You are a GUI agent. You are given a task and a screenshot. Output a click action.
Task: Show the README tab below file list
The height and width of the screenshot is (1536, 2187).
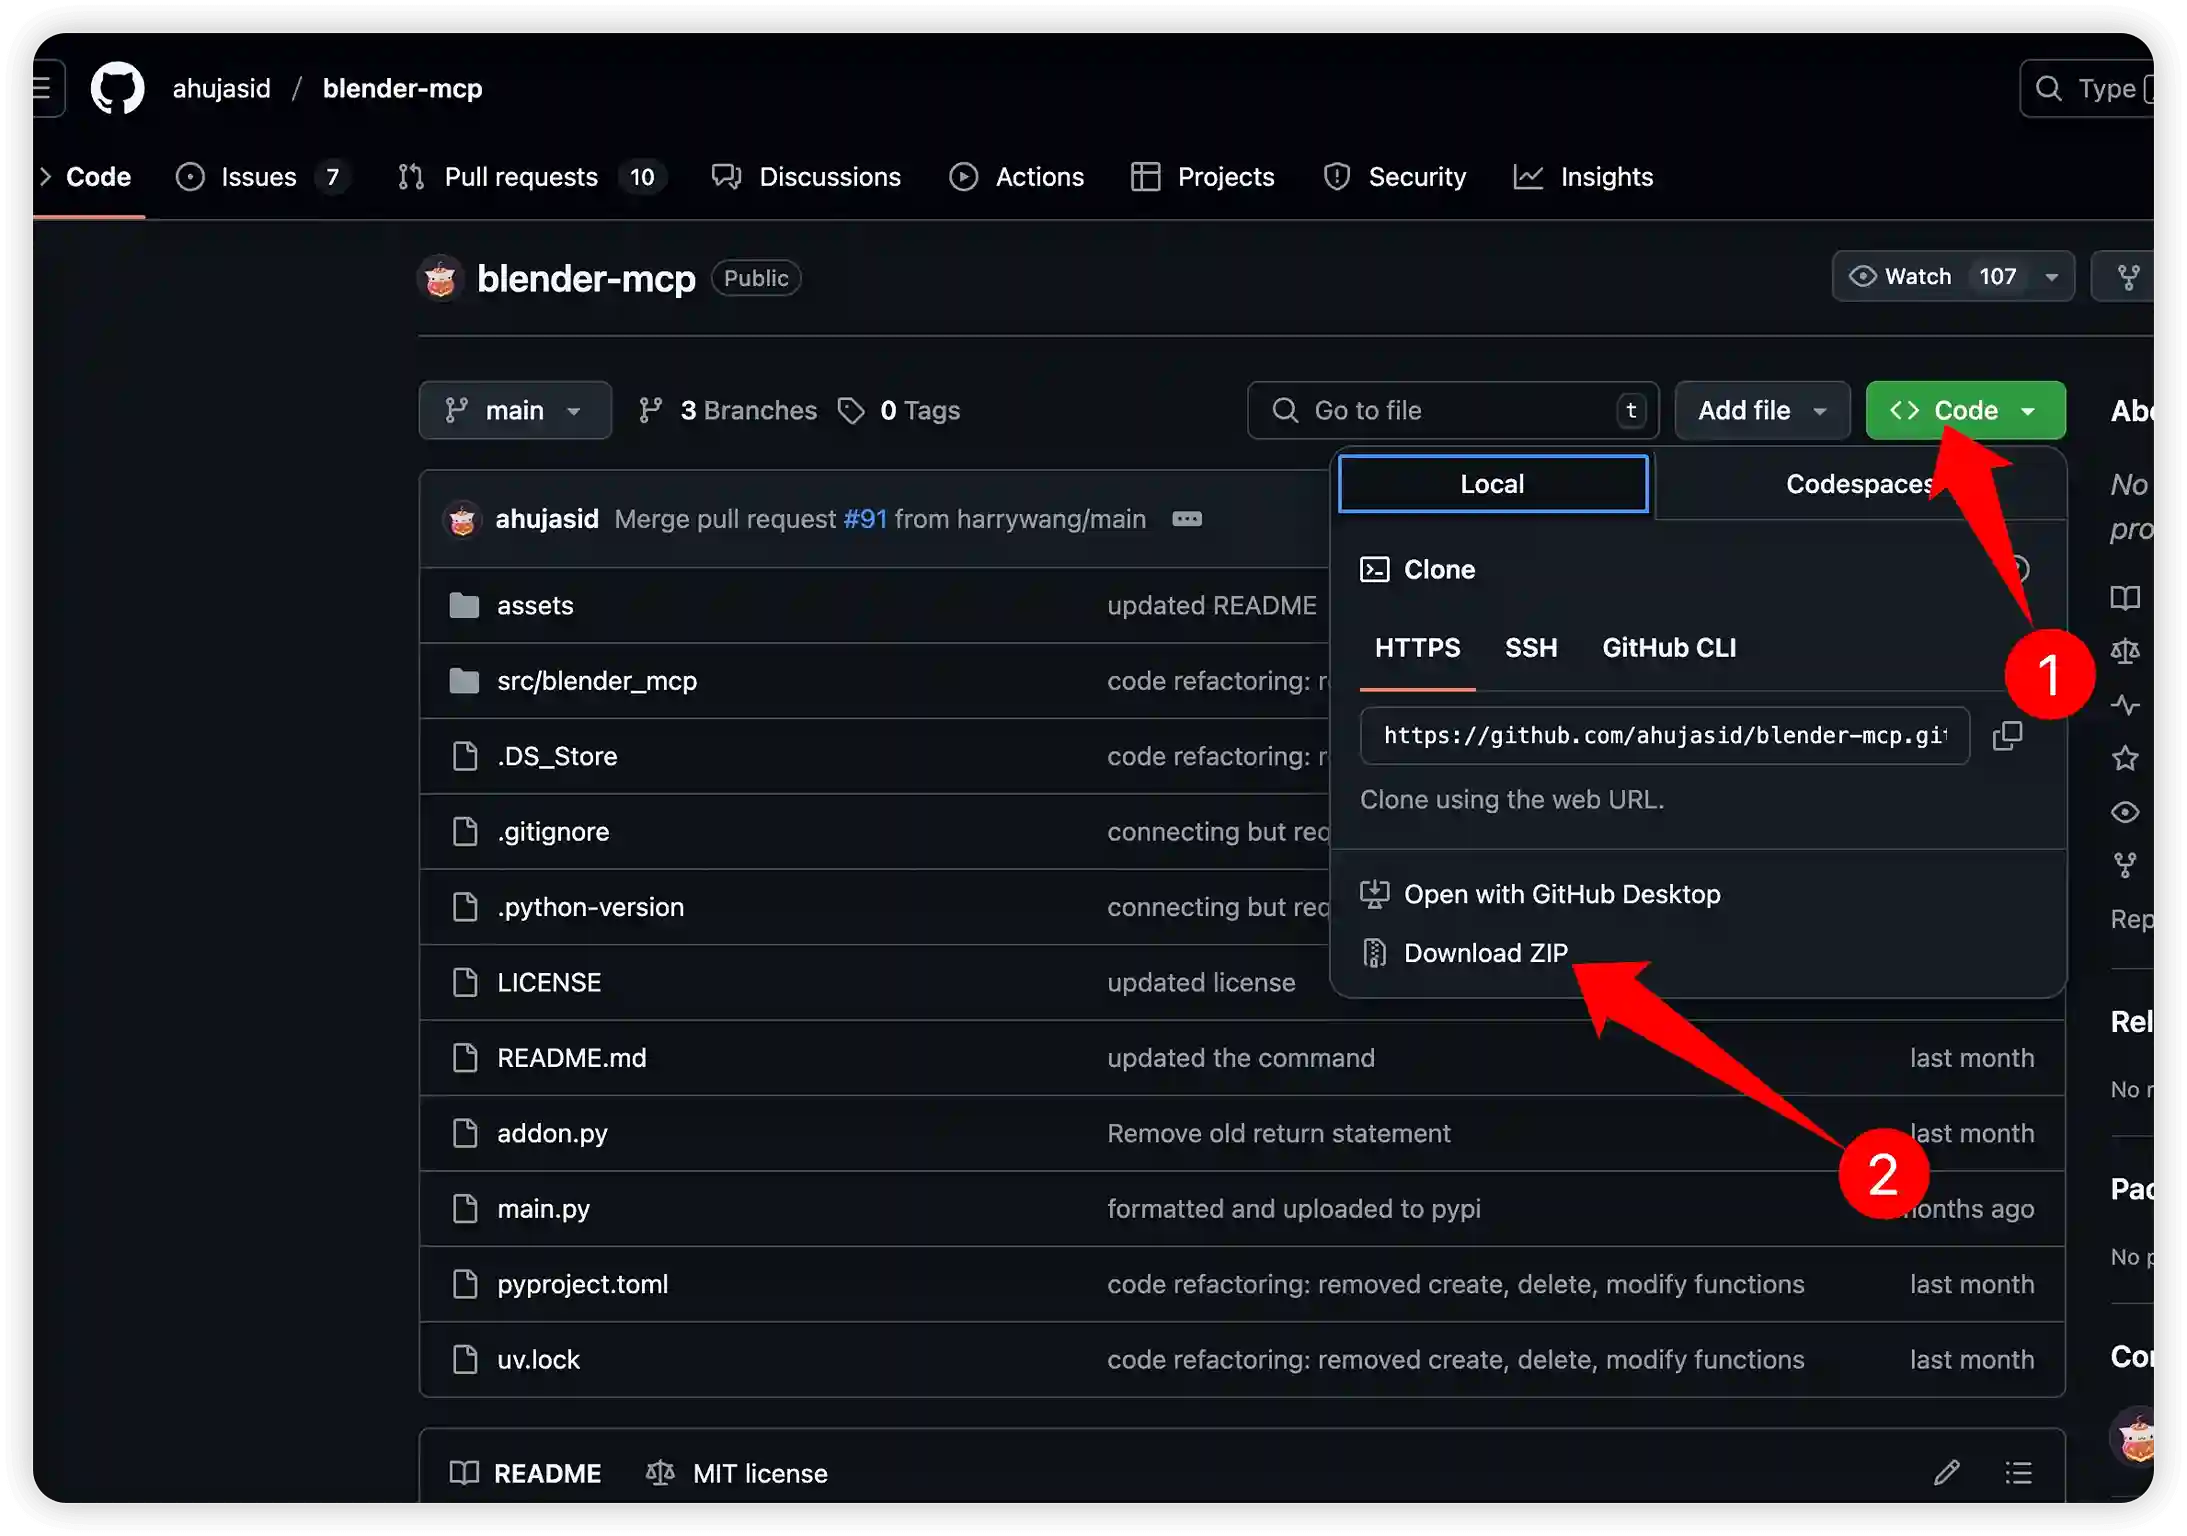tap(525, 1473)
